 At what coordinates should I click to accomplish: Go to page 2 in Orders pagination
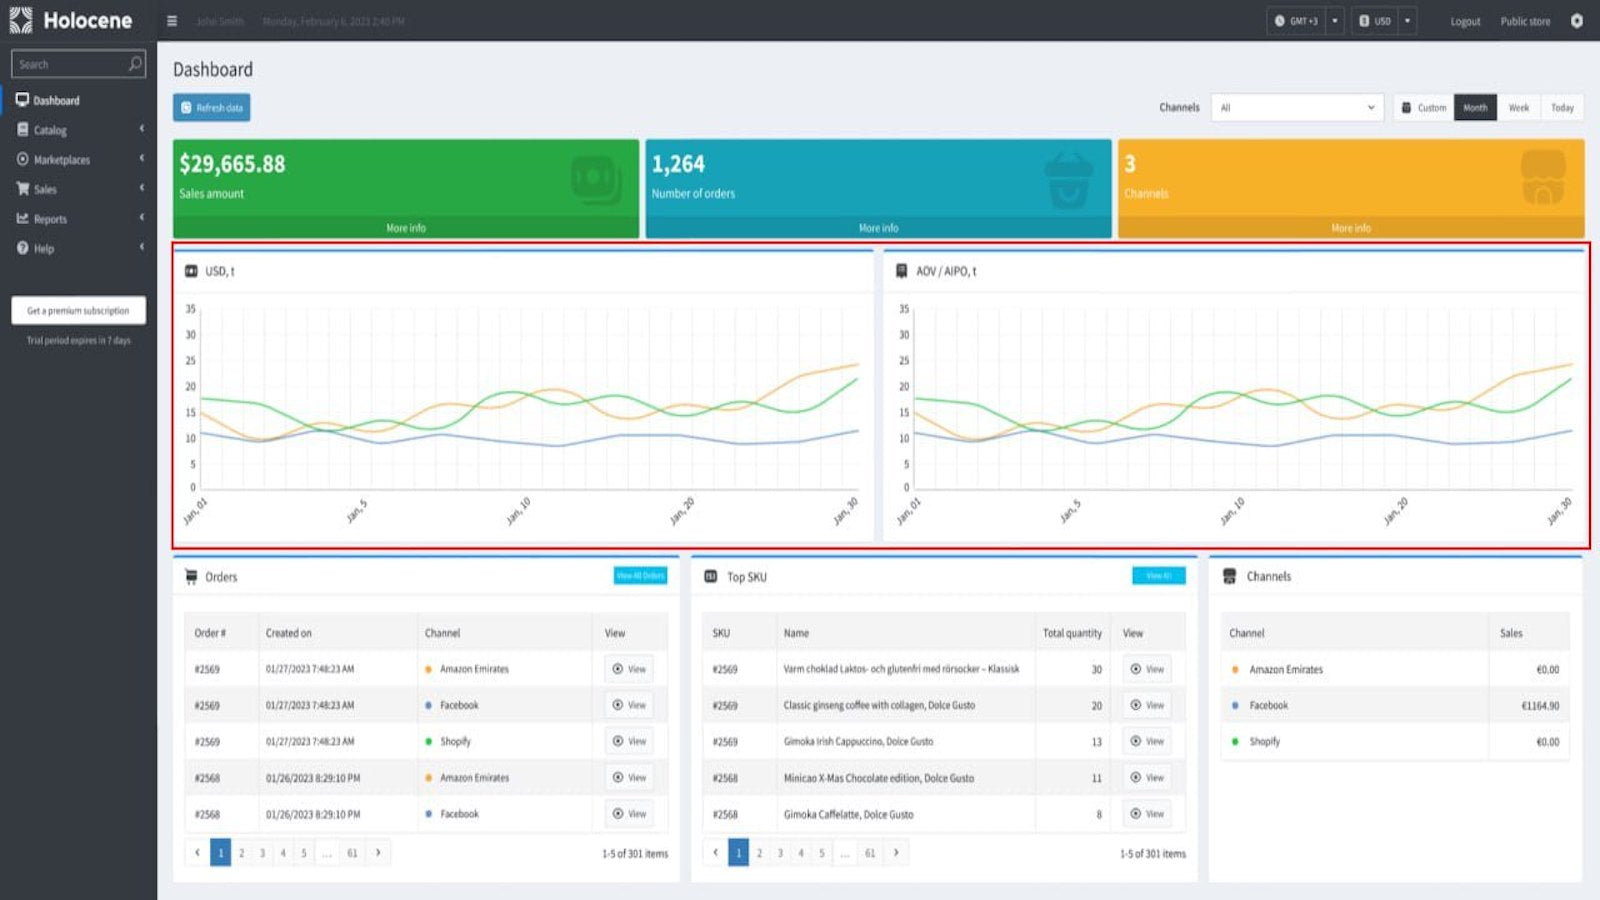[x=241, y=853]
